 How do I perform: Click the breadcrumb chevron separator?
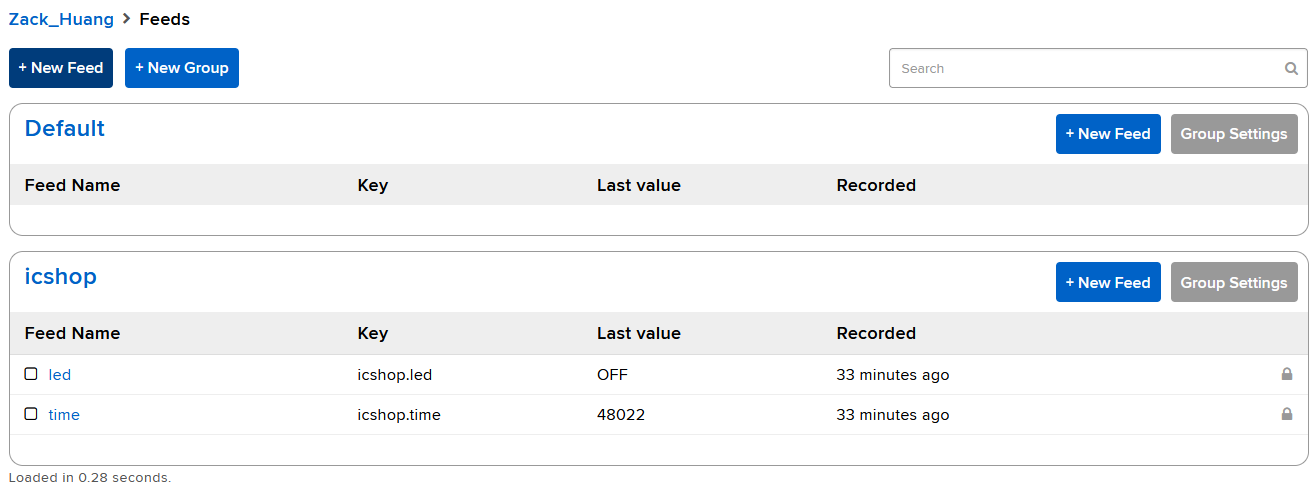[x=127, y=19]
